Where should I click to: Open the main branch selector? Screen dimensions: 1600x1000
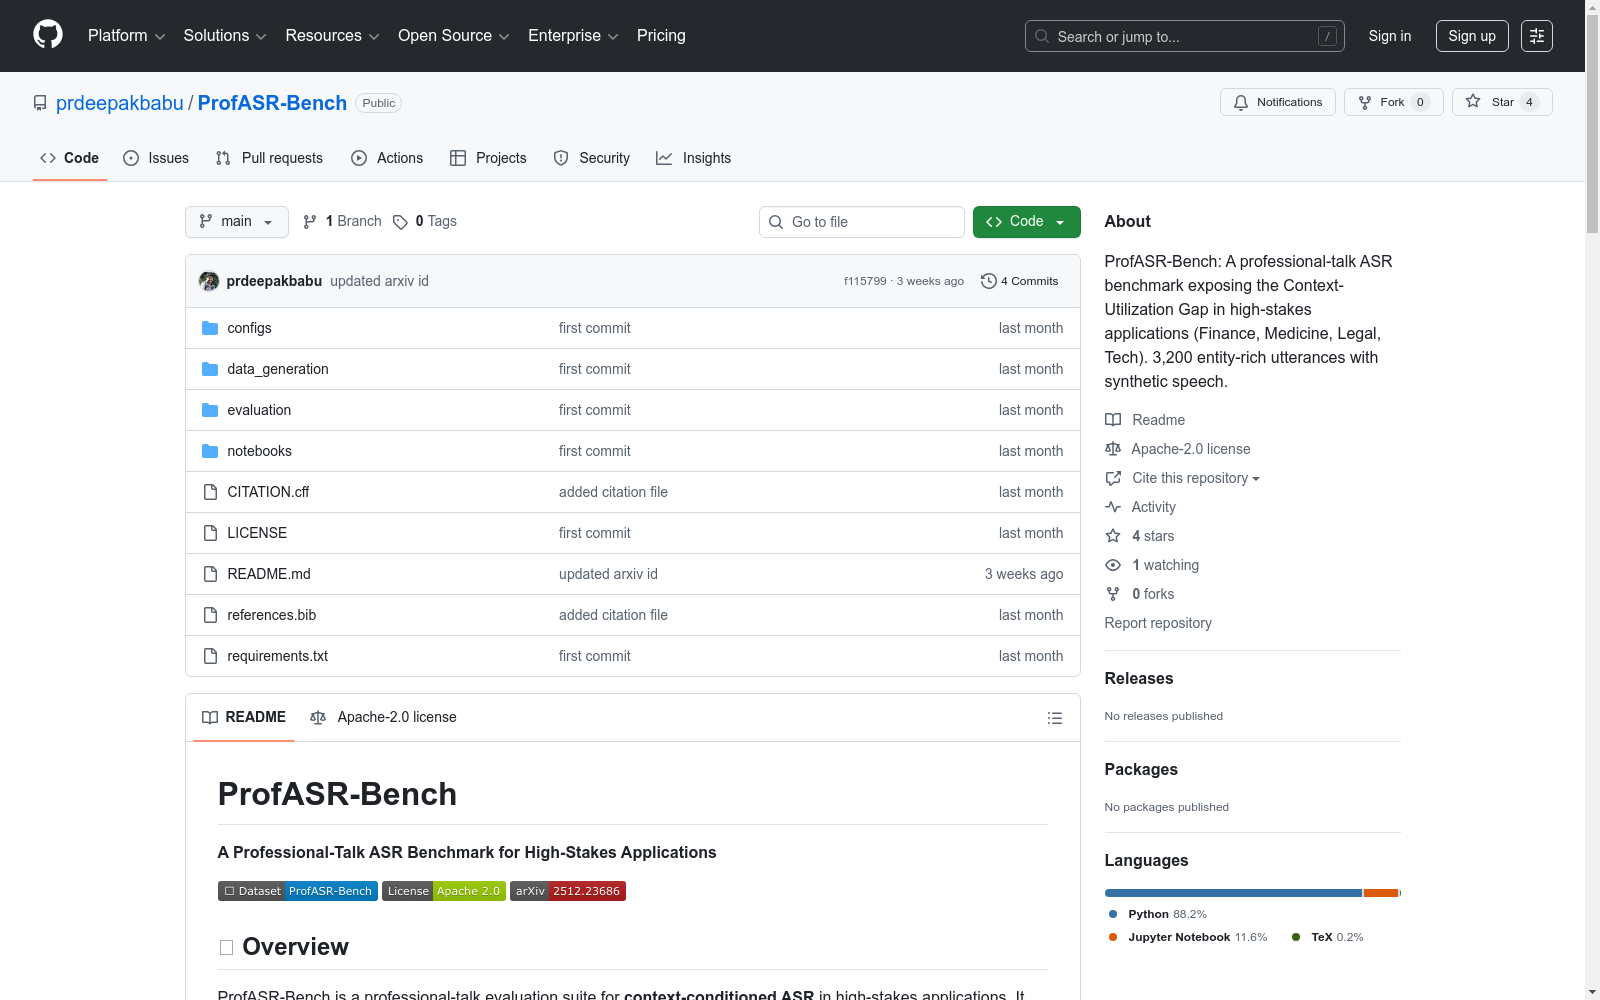click(237, 222)
